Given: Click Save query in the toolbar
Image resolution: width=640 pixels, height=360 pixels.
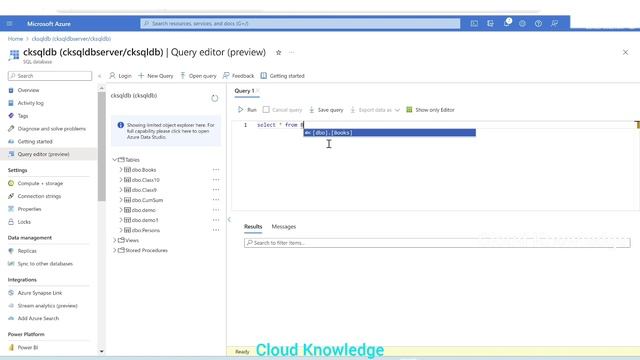Looking at the screenshot, I should [x=326, y=110].
